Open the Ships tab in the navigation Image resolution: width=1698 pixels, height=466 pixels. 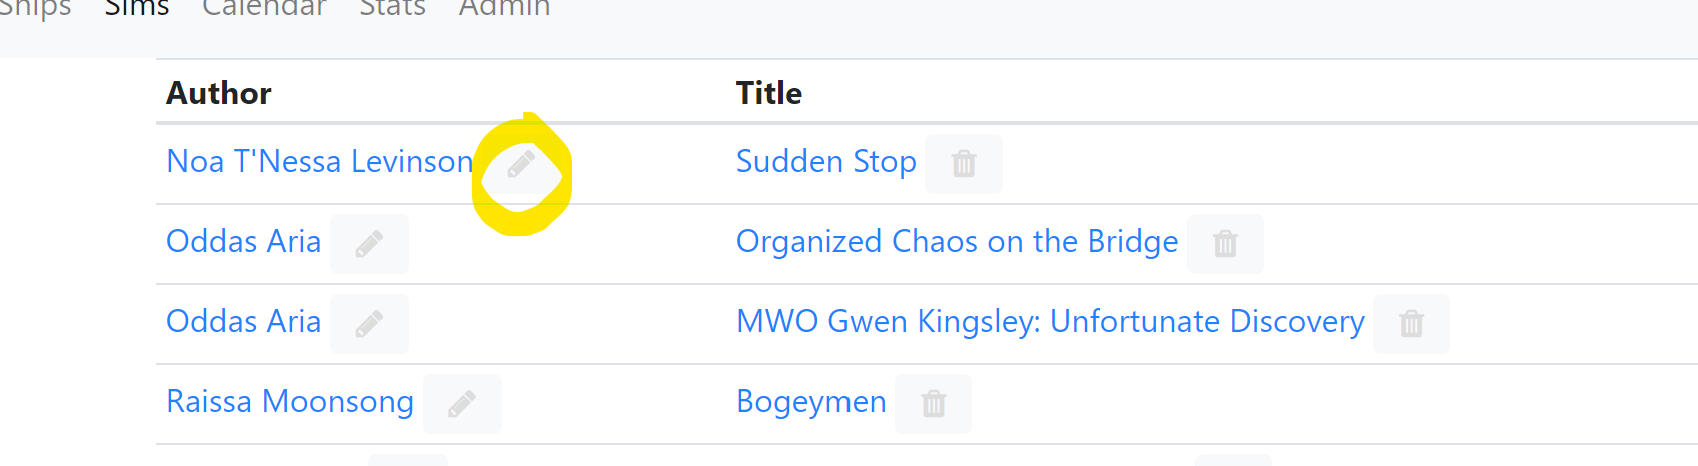35,8
